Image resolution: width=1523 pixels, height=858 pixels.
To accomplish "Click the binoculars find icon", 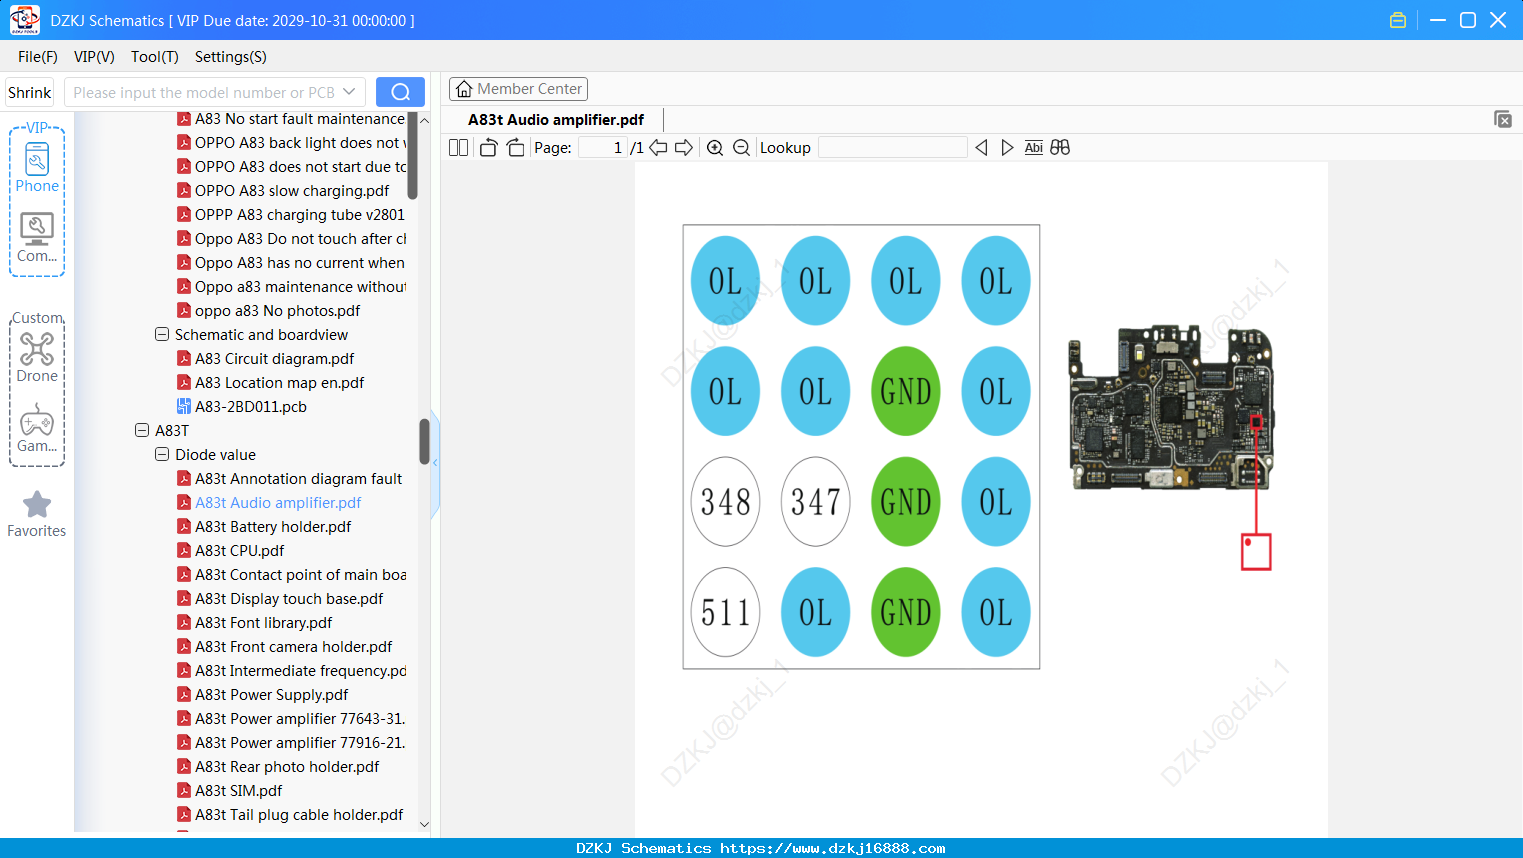I will [1060, 148].
